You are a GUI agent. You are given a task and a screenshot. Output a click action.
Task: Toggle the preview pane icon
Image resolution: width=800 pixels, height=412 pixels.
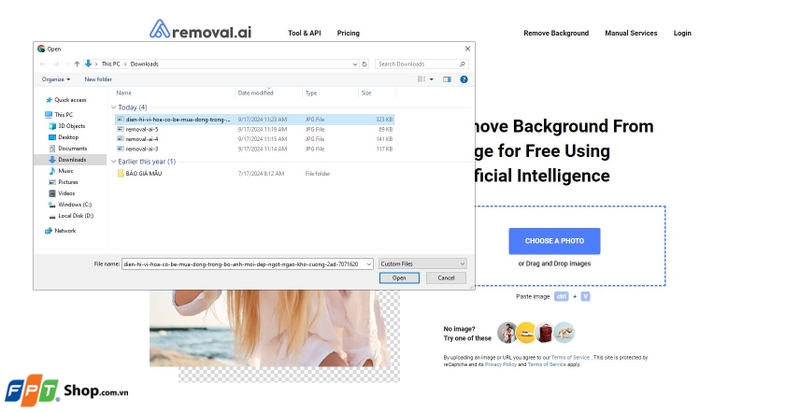click(x=447, y=80)
